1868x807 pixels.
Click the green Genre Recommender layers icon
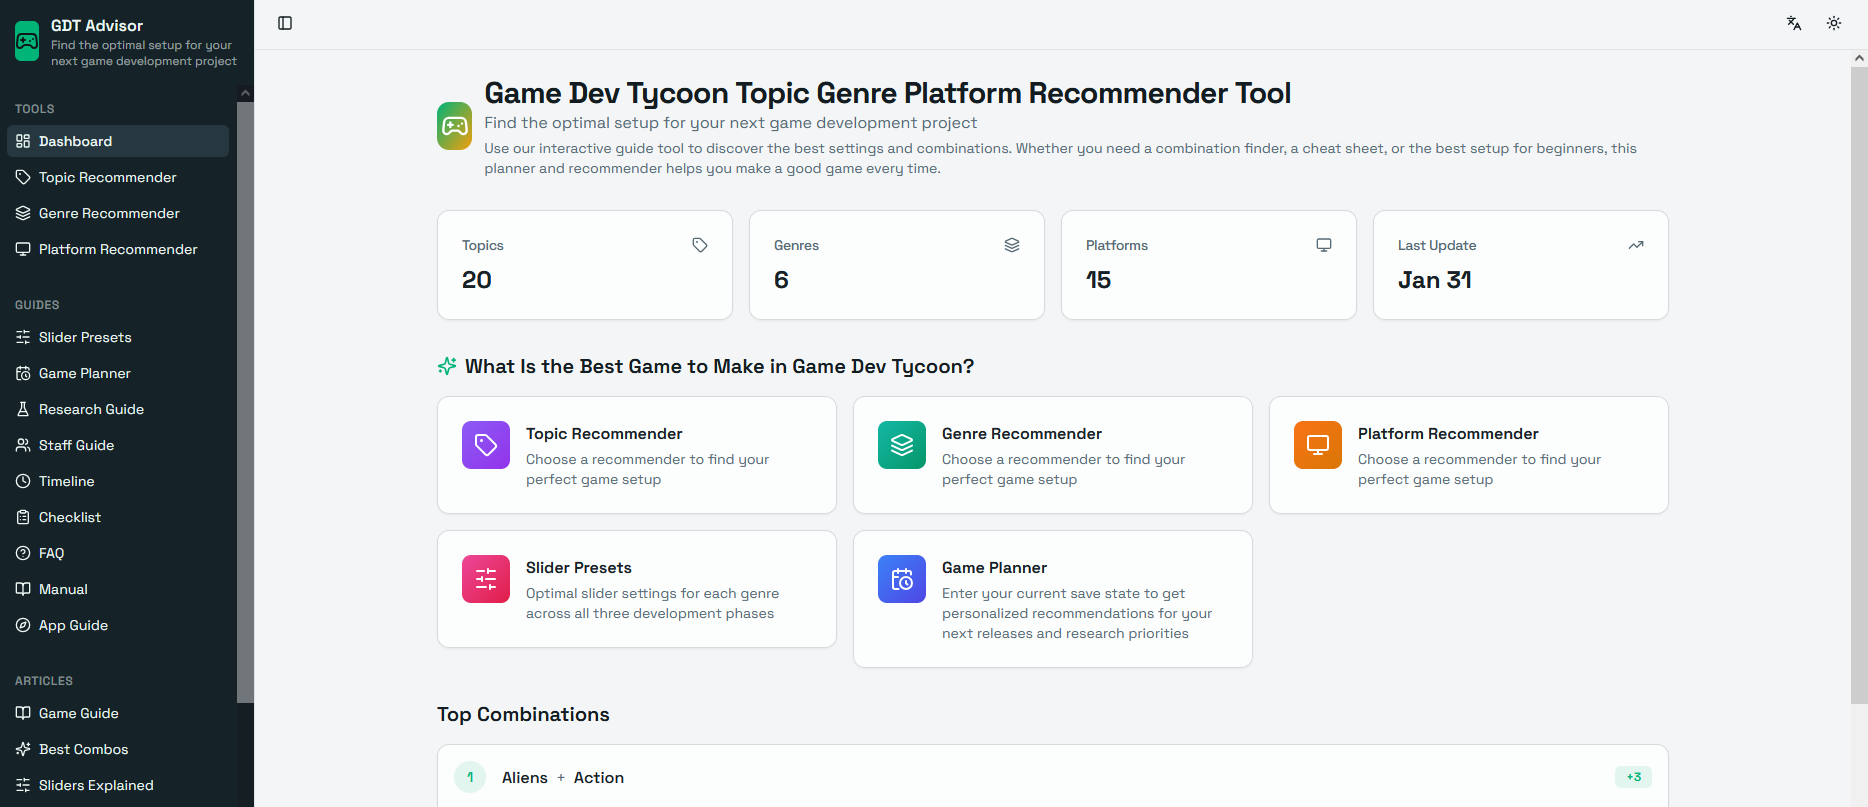[902, 445]
